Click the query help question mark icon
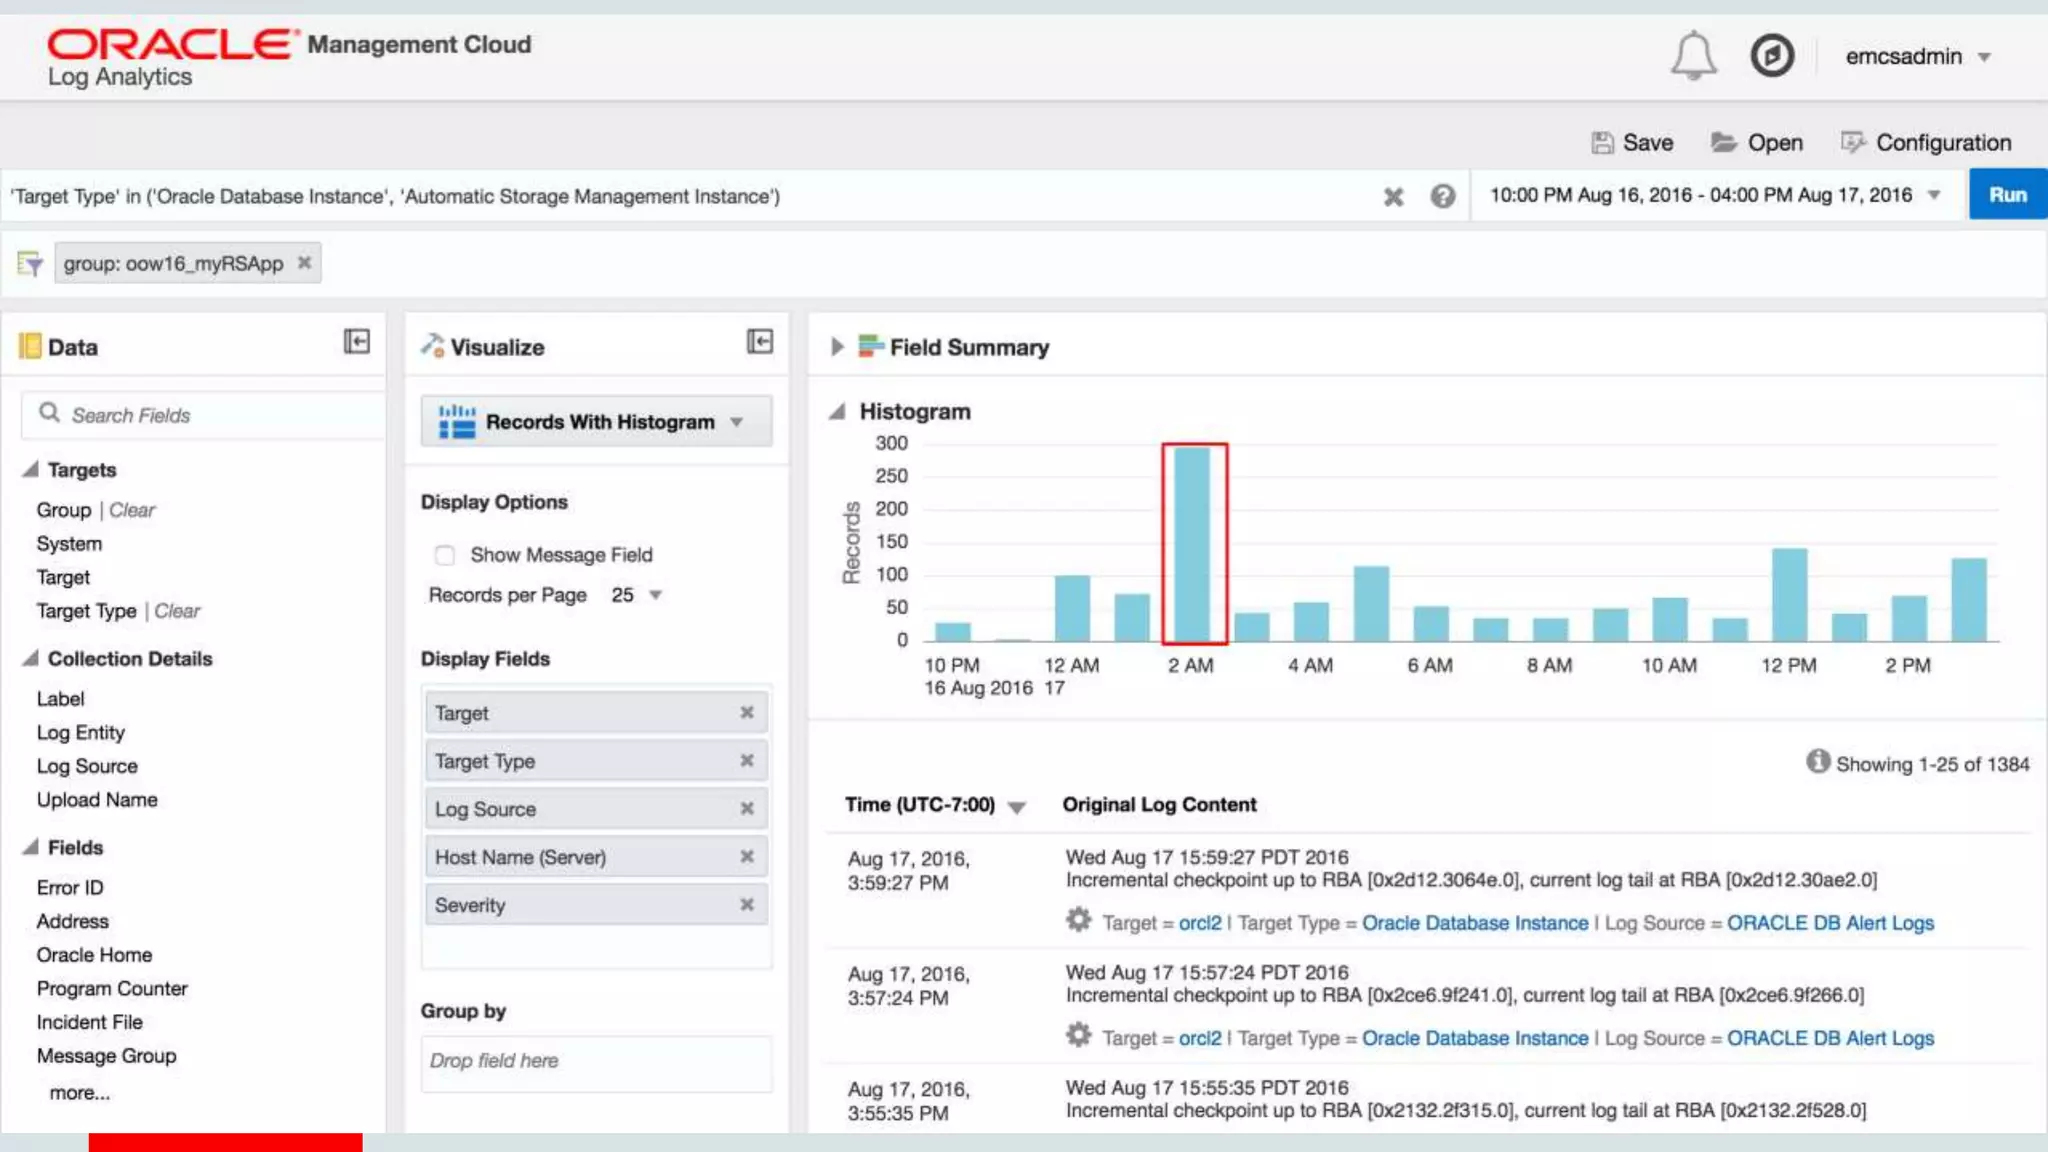Screen dimensions: 2048x1152 pyautogui.click(x=1442, y=196)
